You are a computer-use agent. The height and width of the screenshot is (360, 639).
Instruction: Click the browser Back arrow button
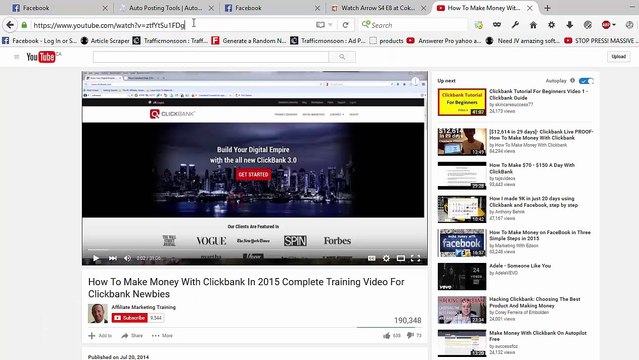pyautogui.click(x=10, y=25)
